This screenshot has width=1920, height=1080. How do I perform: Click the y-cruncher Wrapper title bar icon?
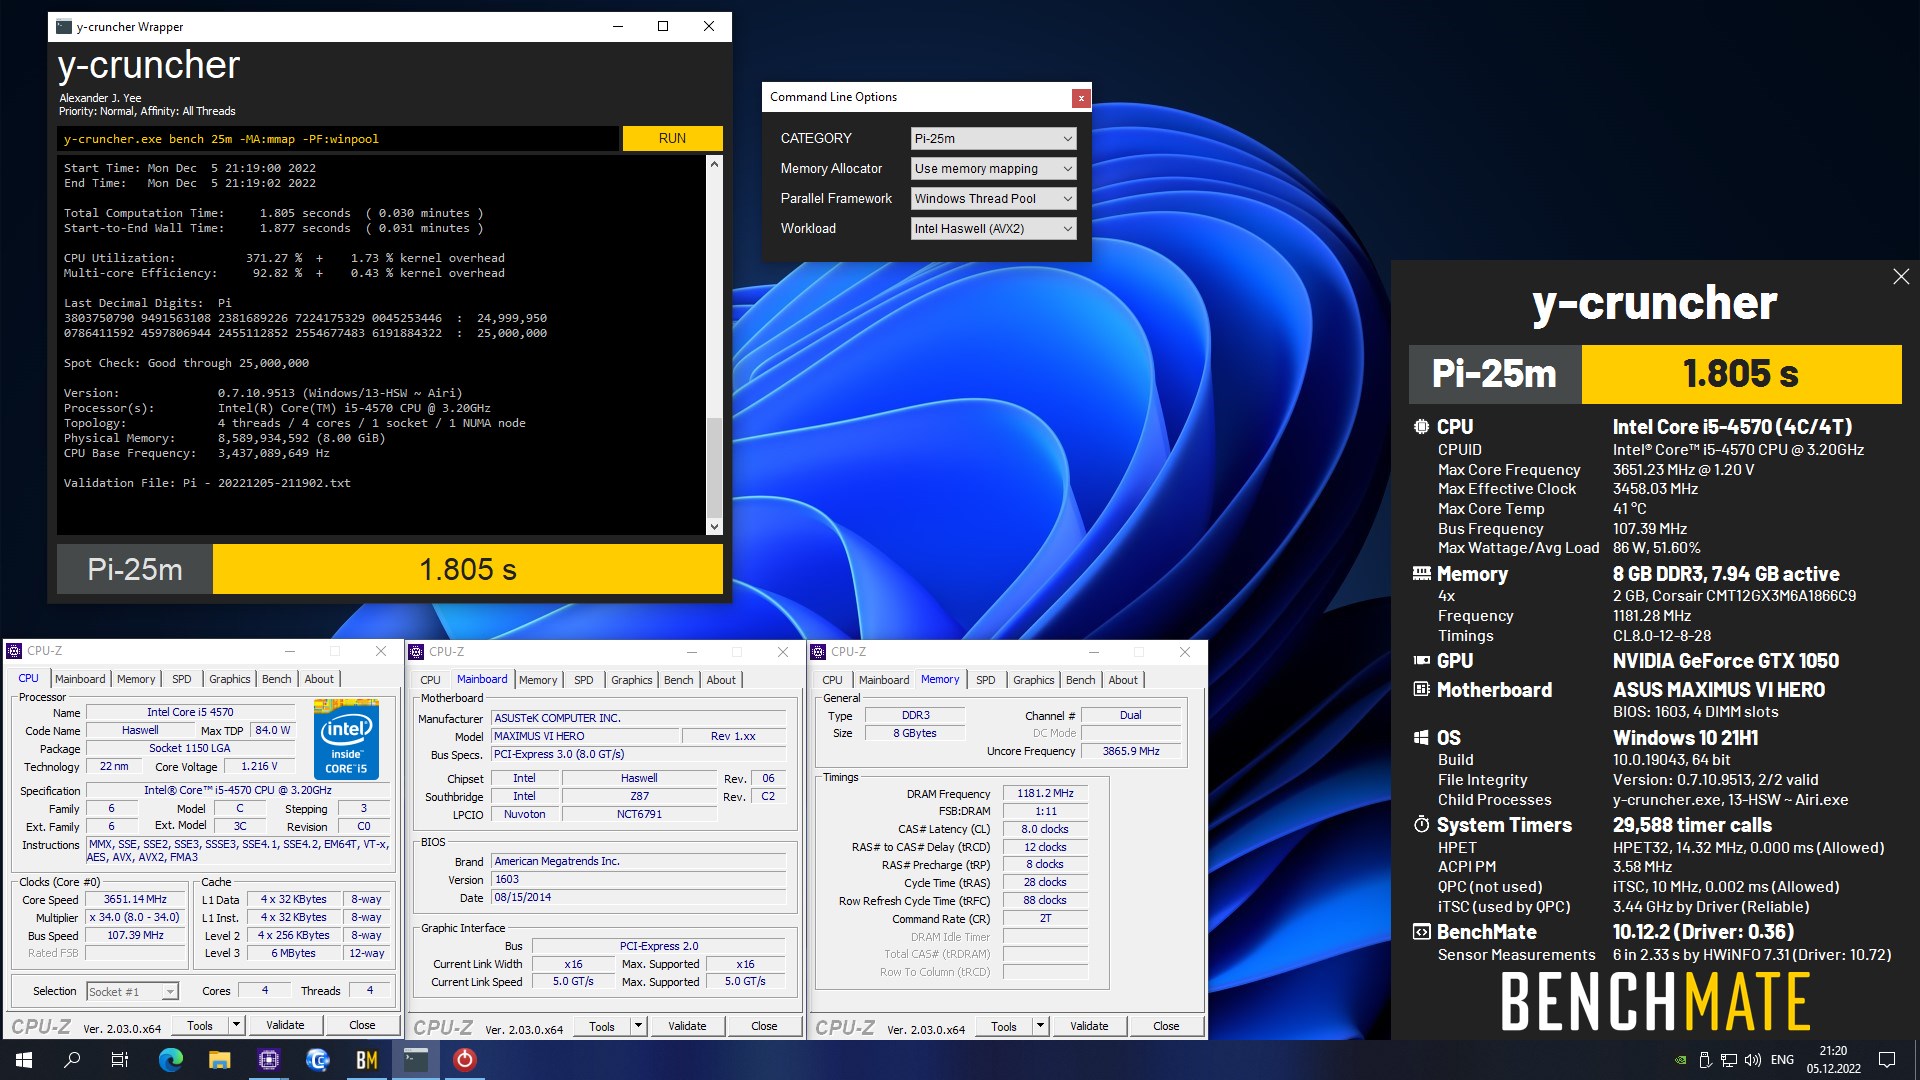pos(65,27)
